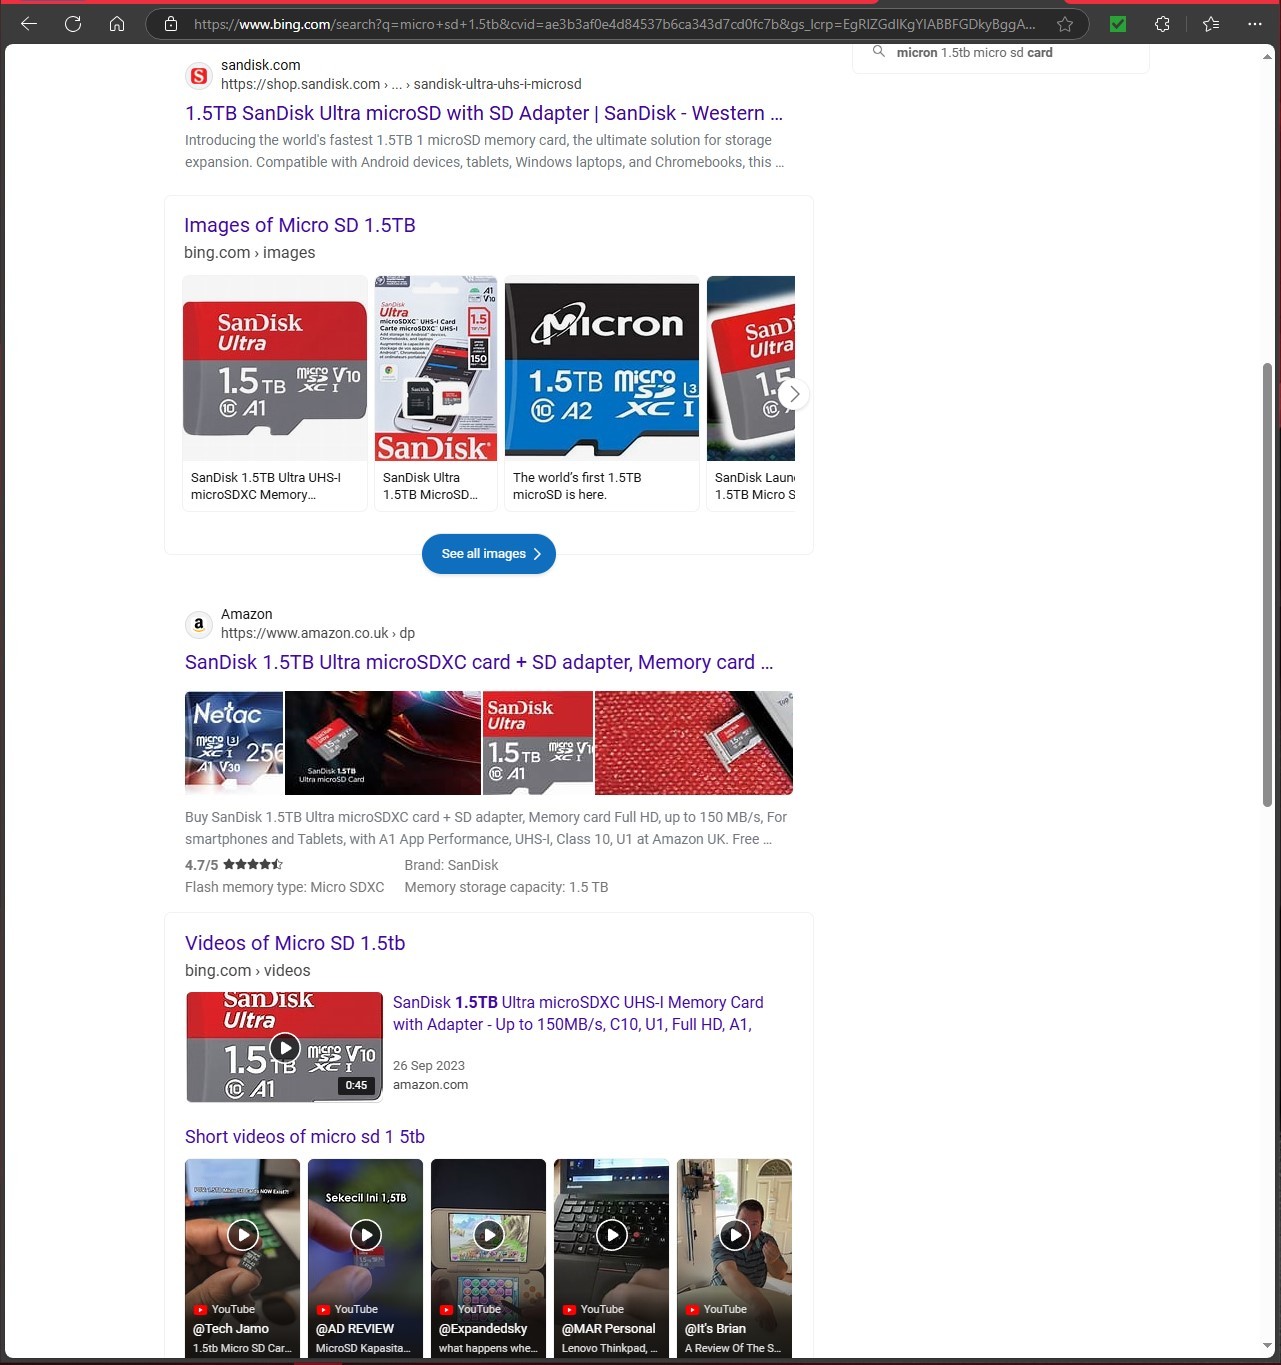Click 'Flash memory type: Micro SDXC' text
1281x1365 pixels.
point(285,887)
